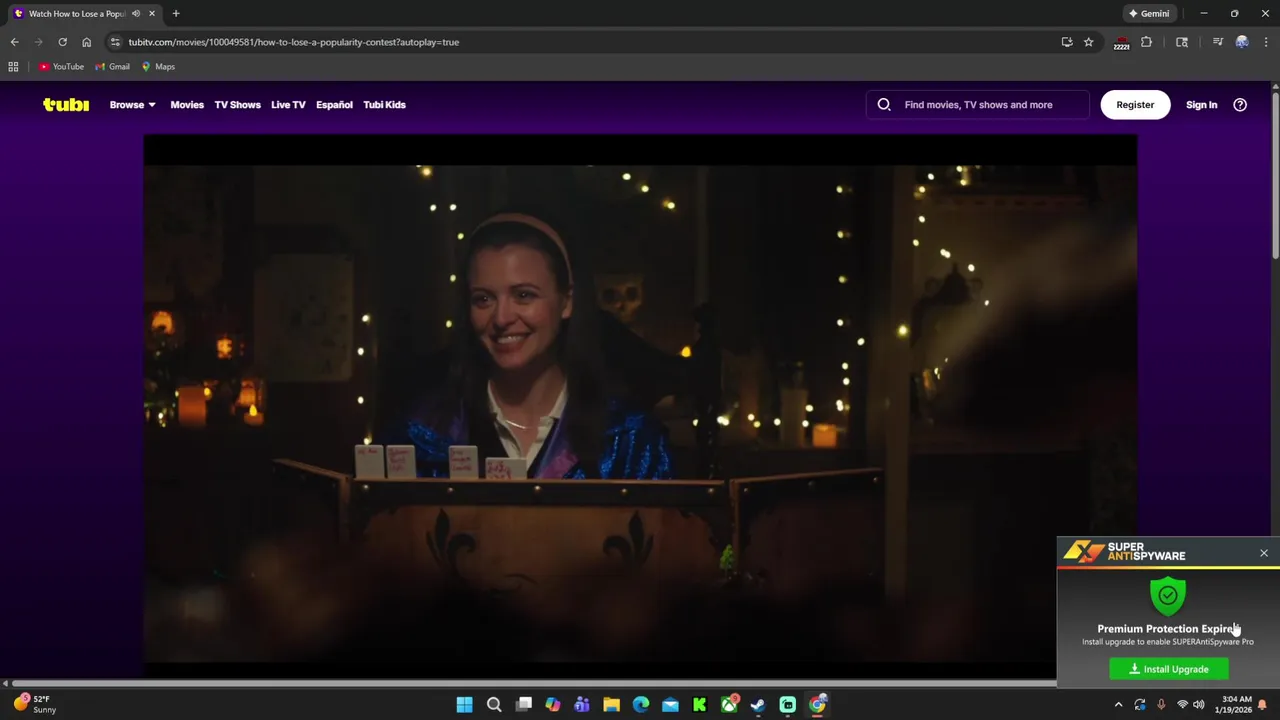Open Windows taskbar search
Viewport: 1280px width, 720px height.
tap(494, 705)
